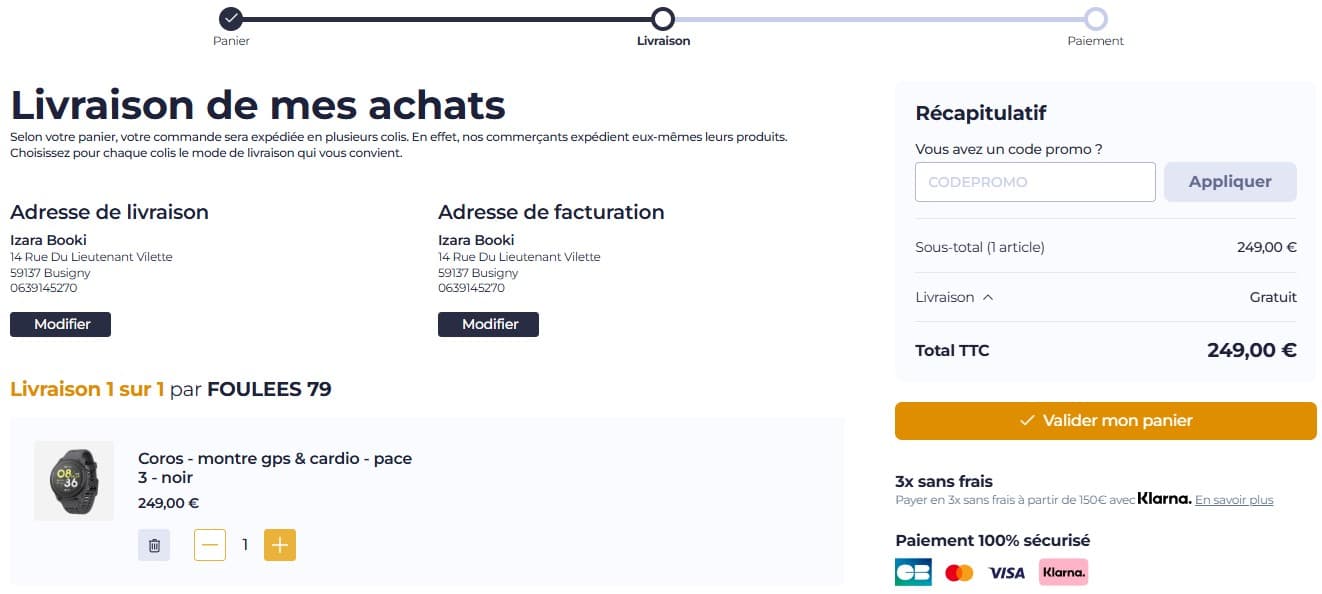Jump to the Paiement step

[x=1096, y=18]
